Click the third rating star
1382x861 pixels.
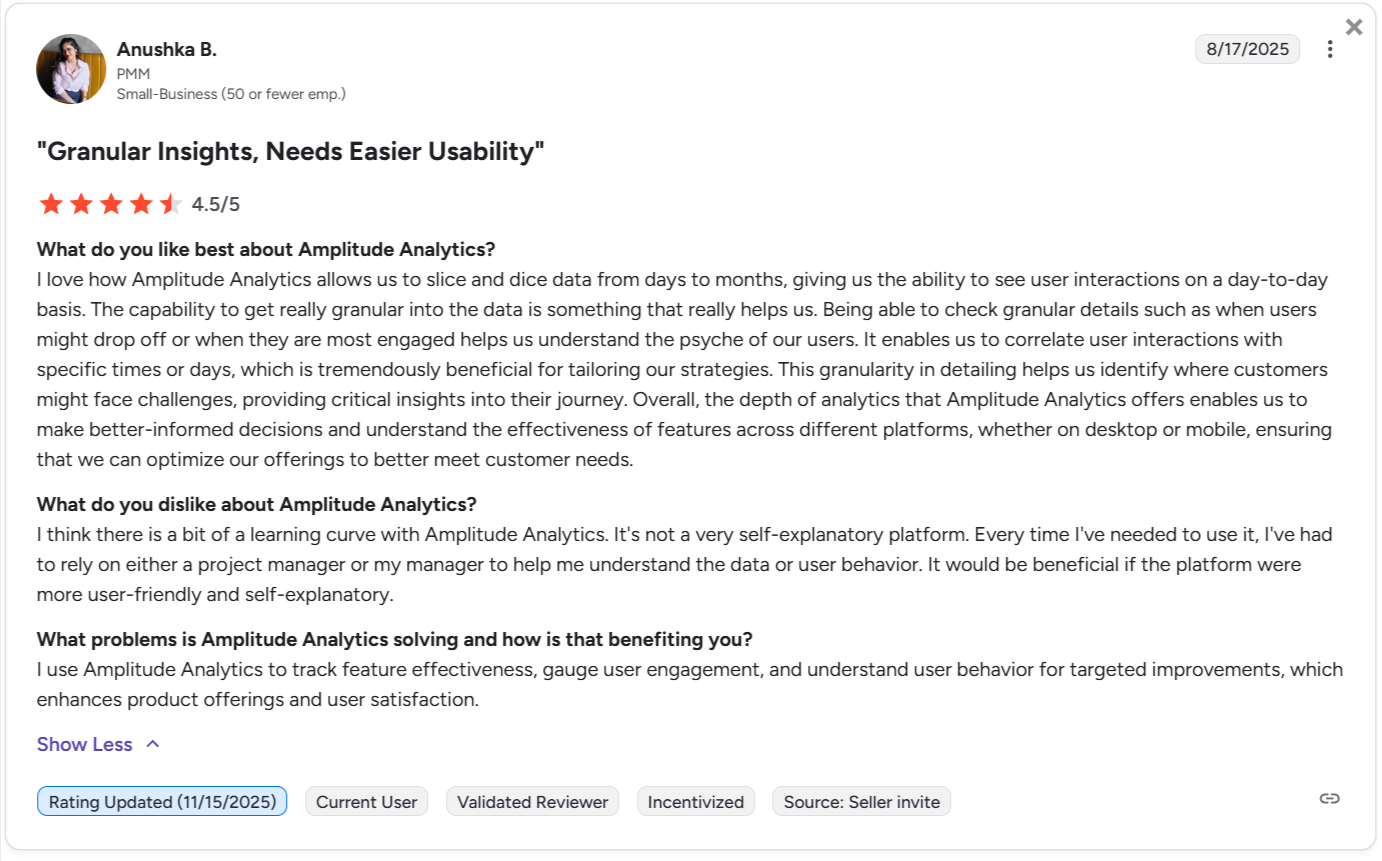click(x=111, y=204)
